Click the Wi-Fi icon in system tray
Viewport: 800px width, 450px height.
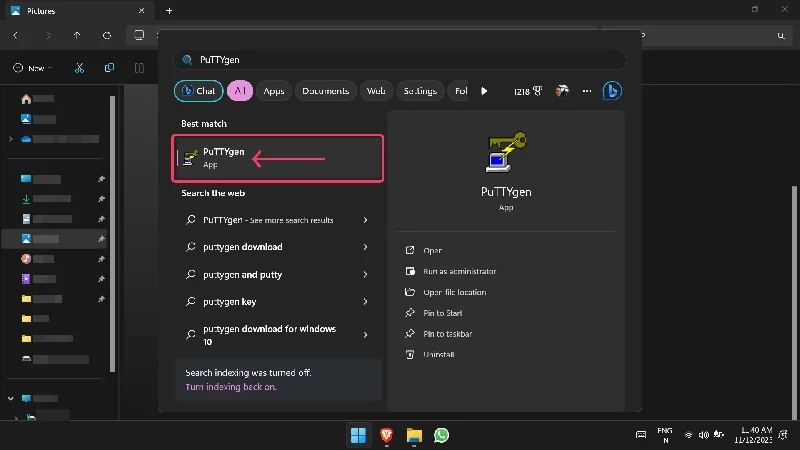tap(688, 435)
